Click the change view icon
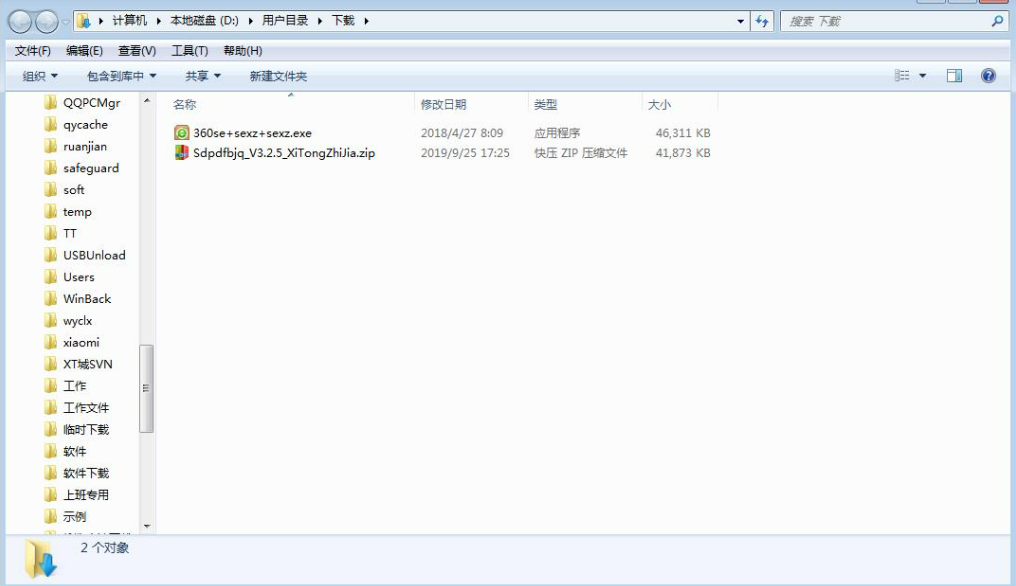Screen dimensions: 1016x586 902,76
